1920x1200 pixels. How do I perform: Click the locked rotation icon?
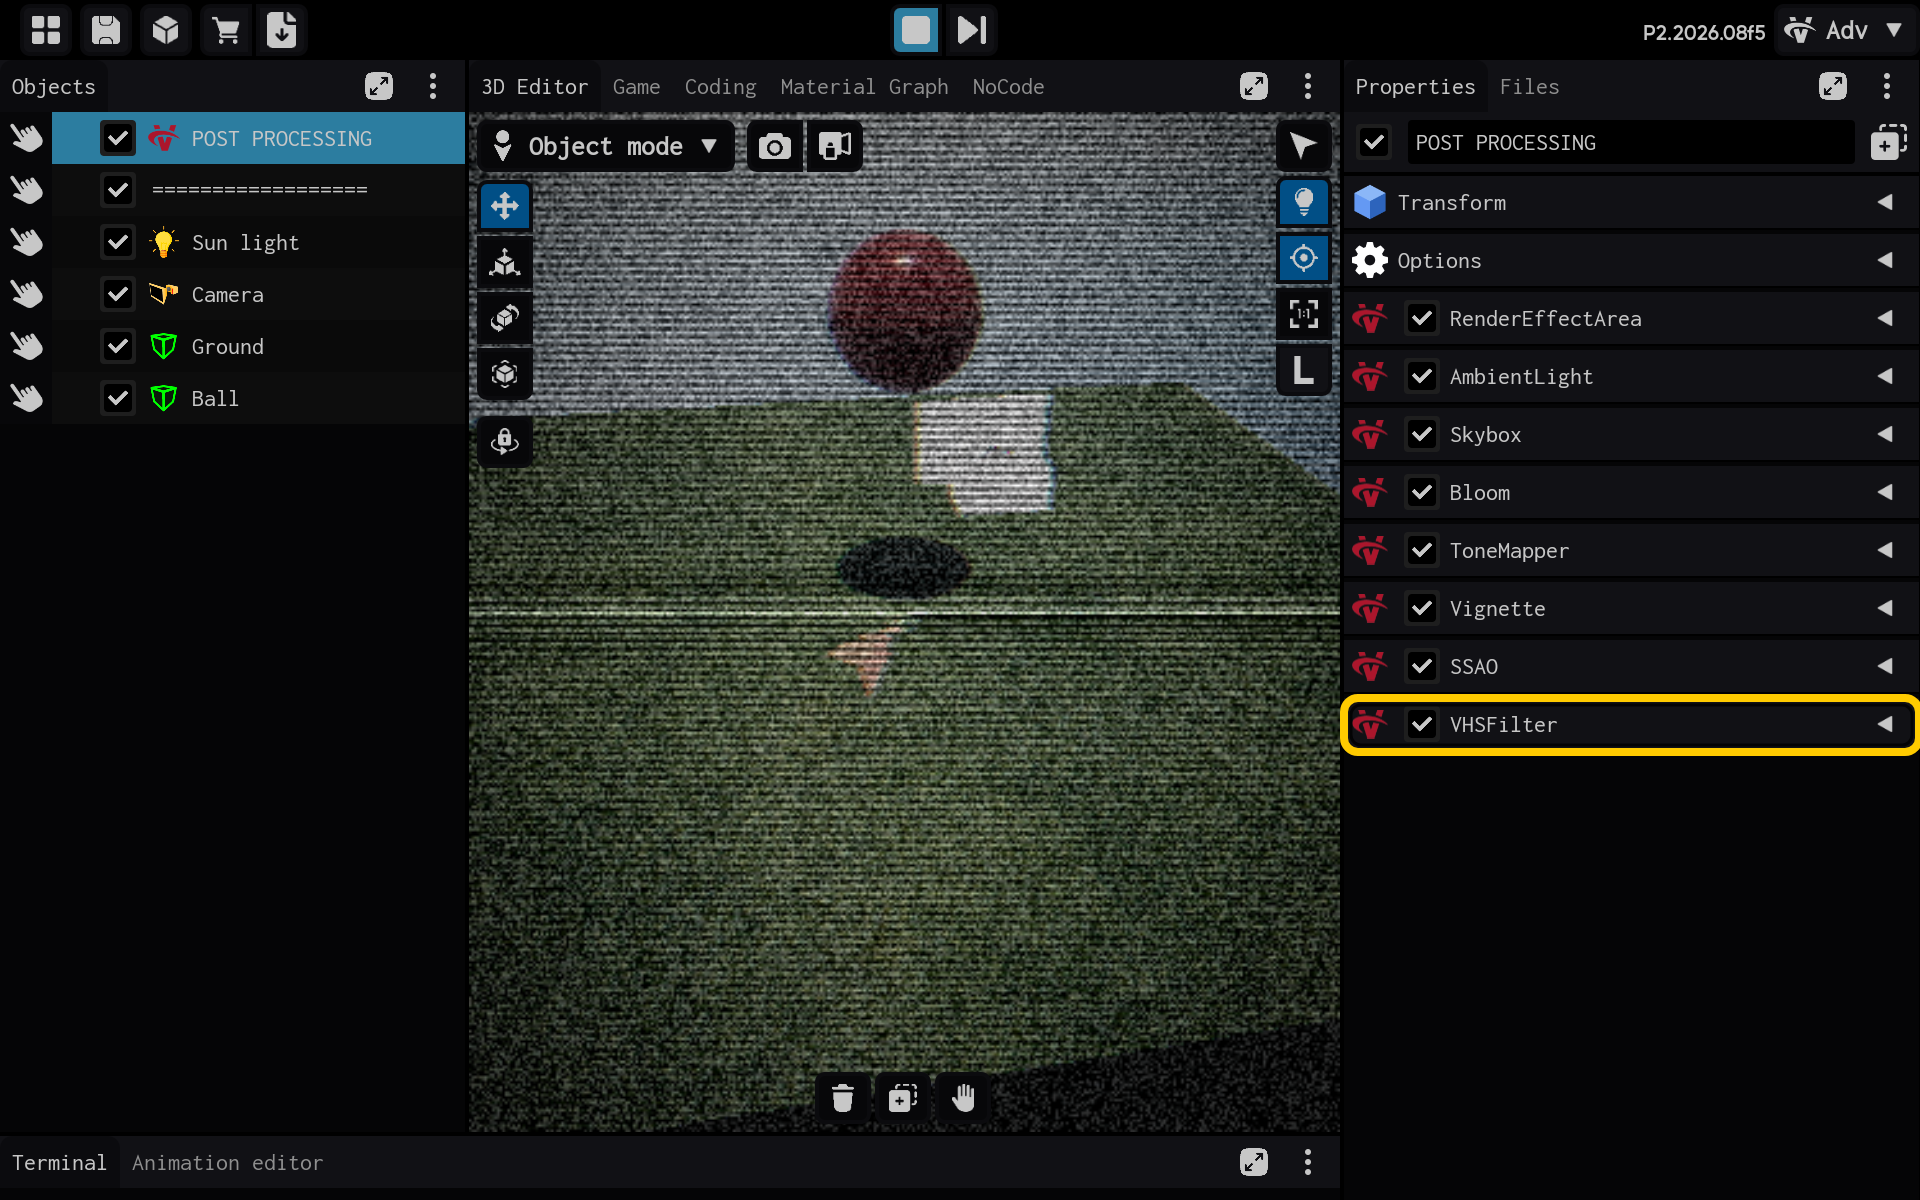[505, 441]
